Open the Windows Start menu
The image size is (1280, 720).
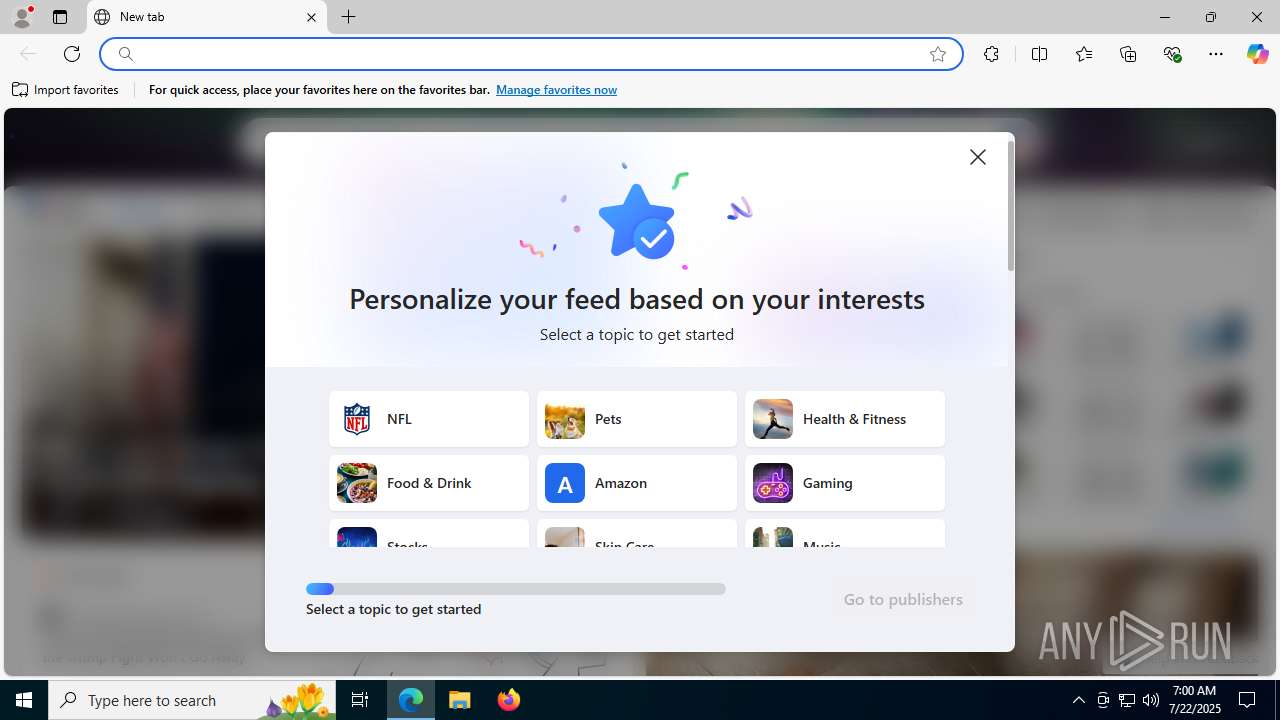click(24, 700)
